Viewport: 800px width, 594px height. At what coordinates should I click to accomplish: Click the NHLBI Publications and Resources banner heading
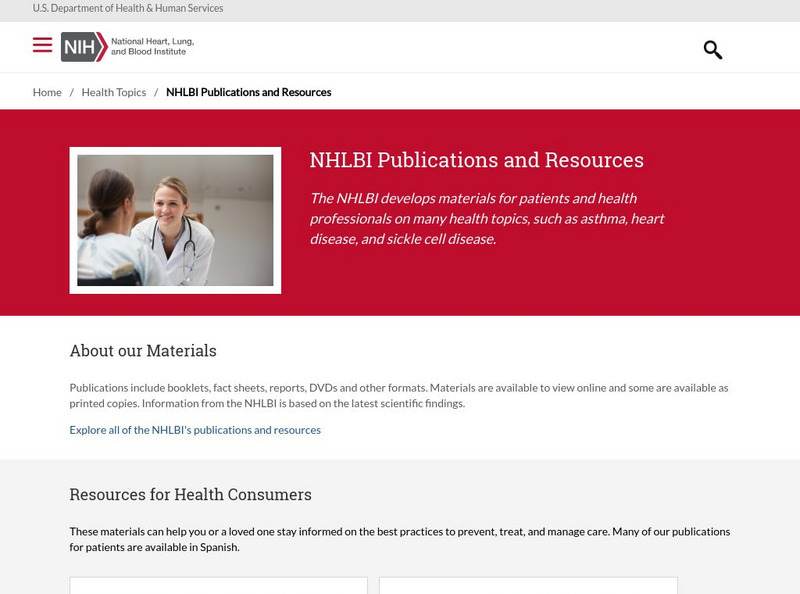pos(476,160)
